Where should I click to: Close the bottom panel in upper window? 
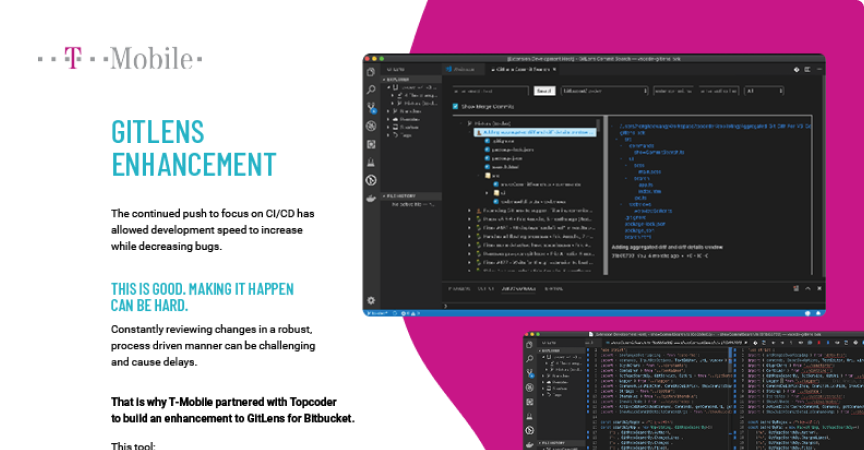point(819,289)
